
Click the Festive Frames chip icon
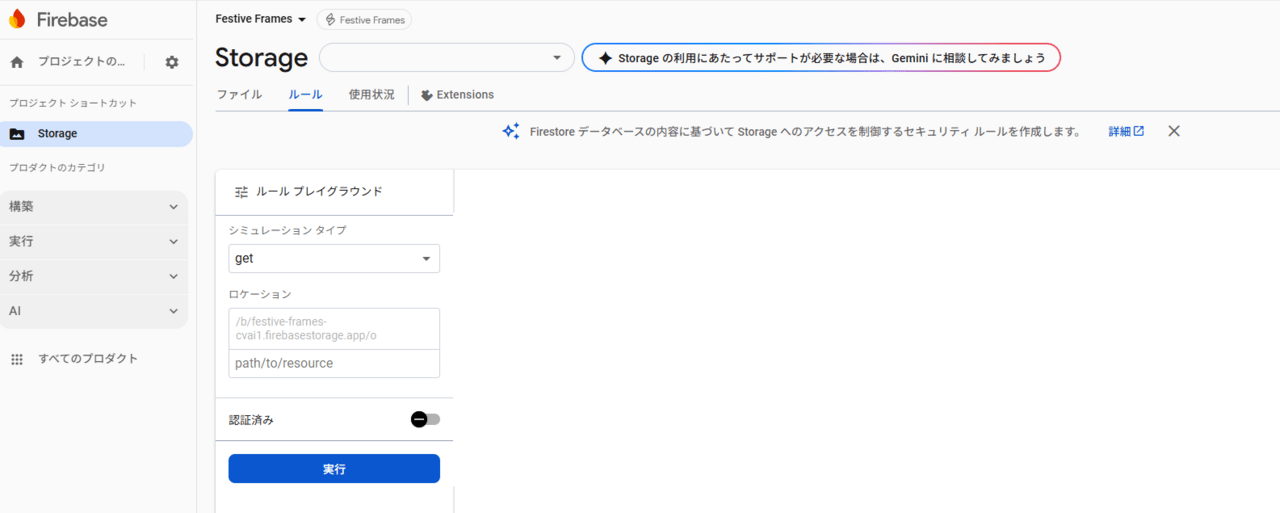(330, 20)
